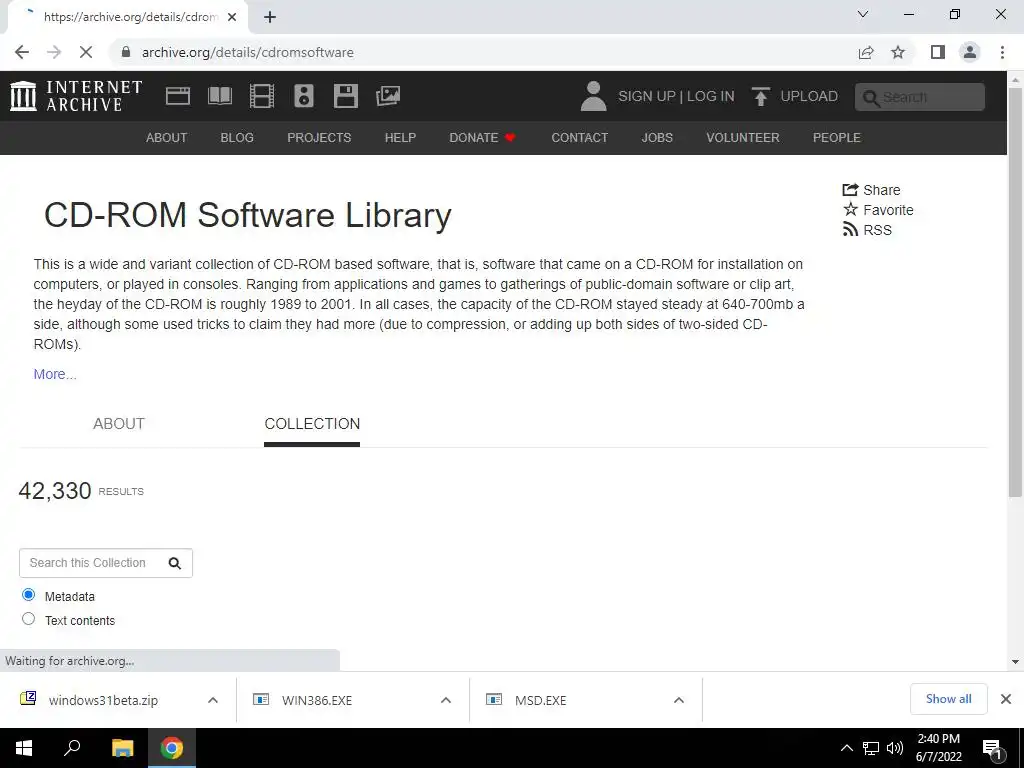Select the Text contents radio button
Image resolution: width=1024 pixels, height=768 pixels.
point(28,618)
